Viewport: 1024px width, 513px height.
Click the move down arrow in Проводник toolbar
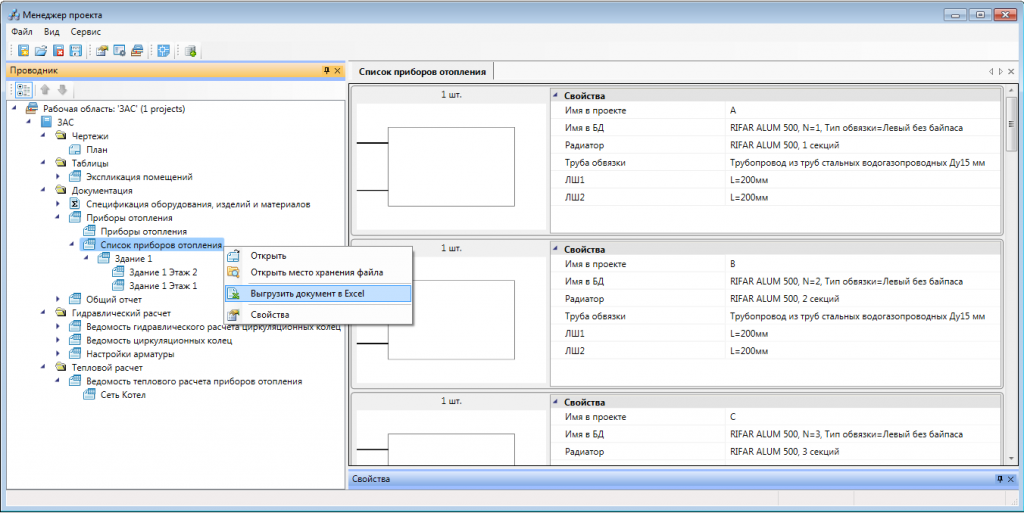point(62,90)
